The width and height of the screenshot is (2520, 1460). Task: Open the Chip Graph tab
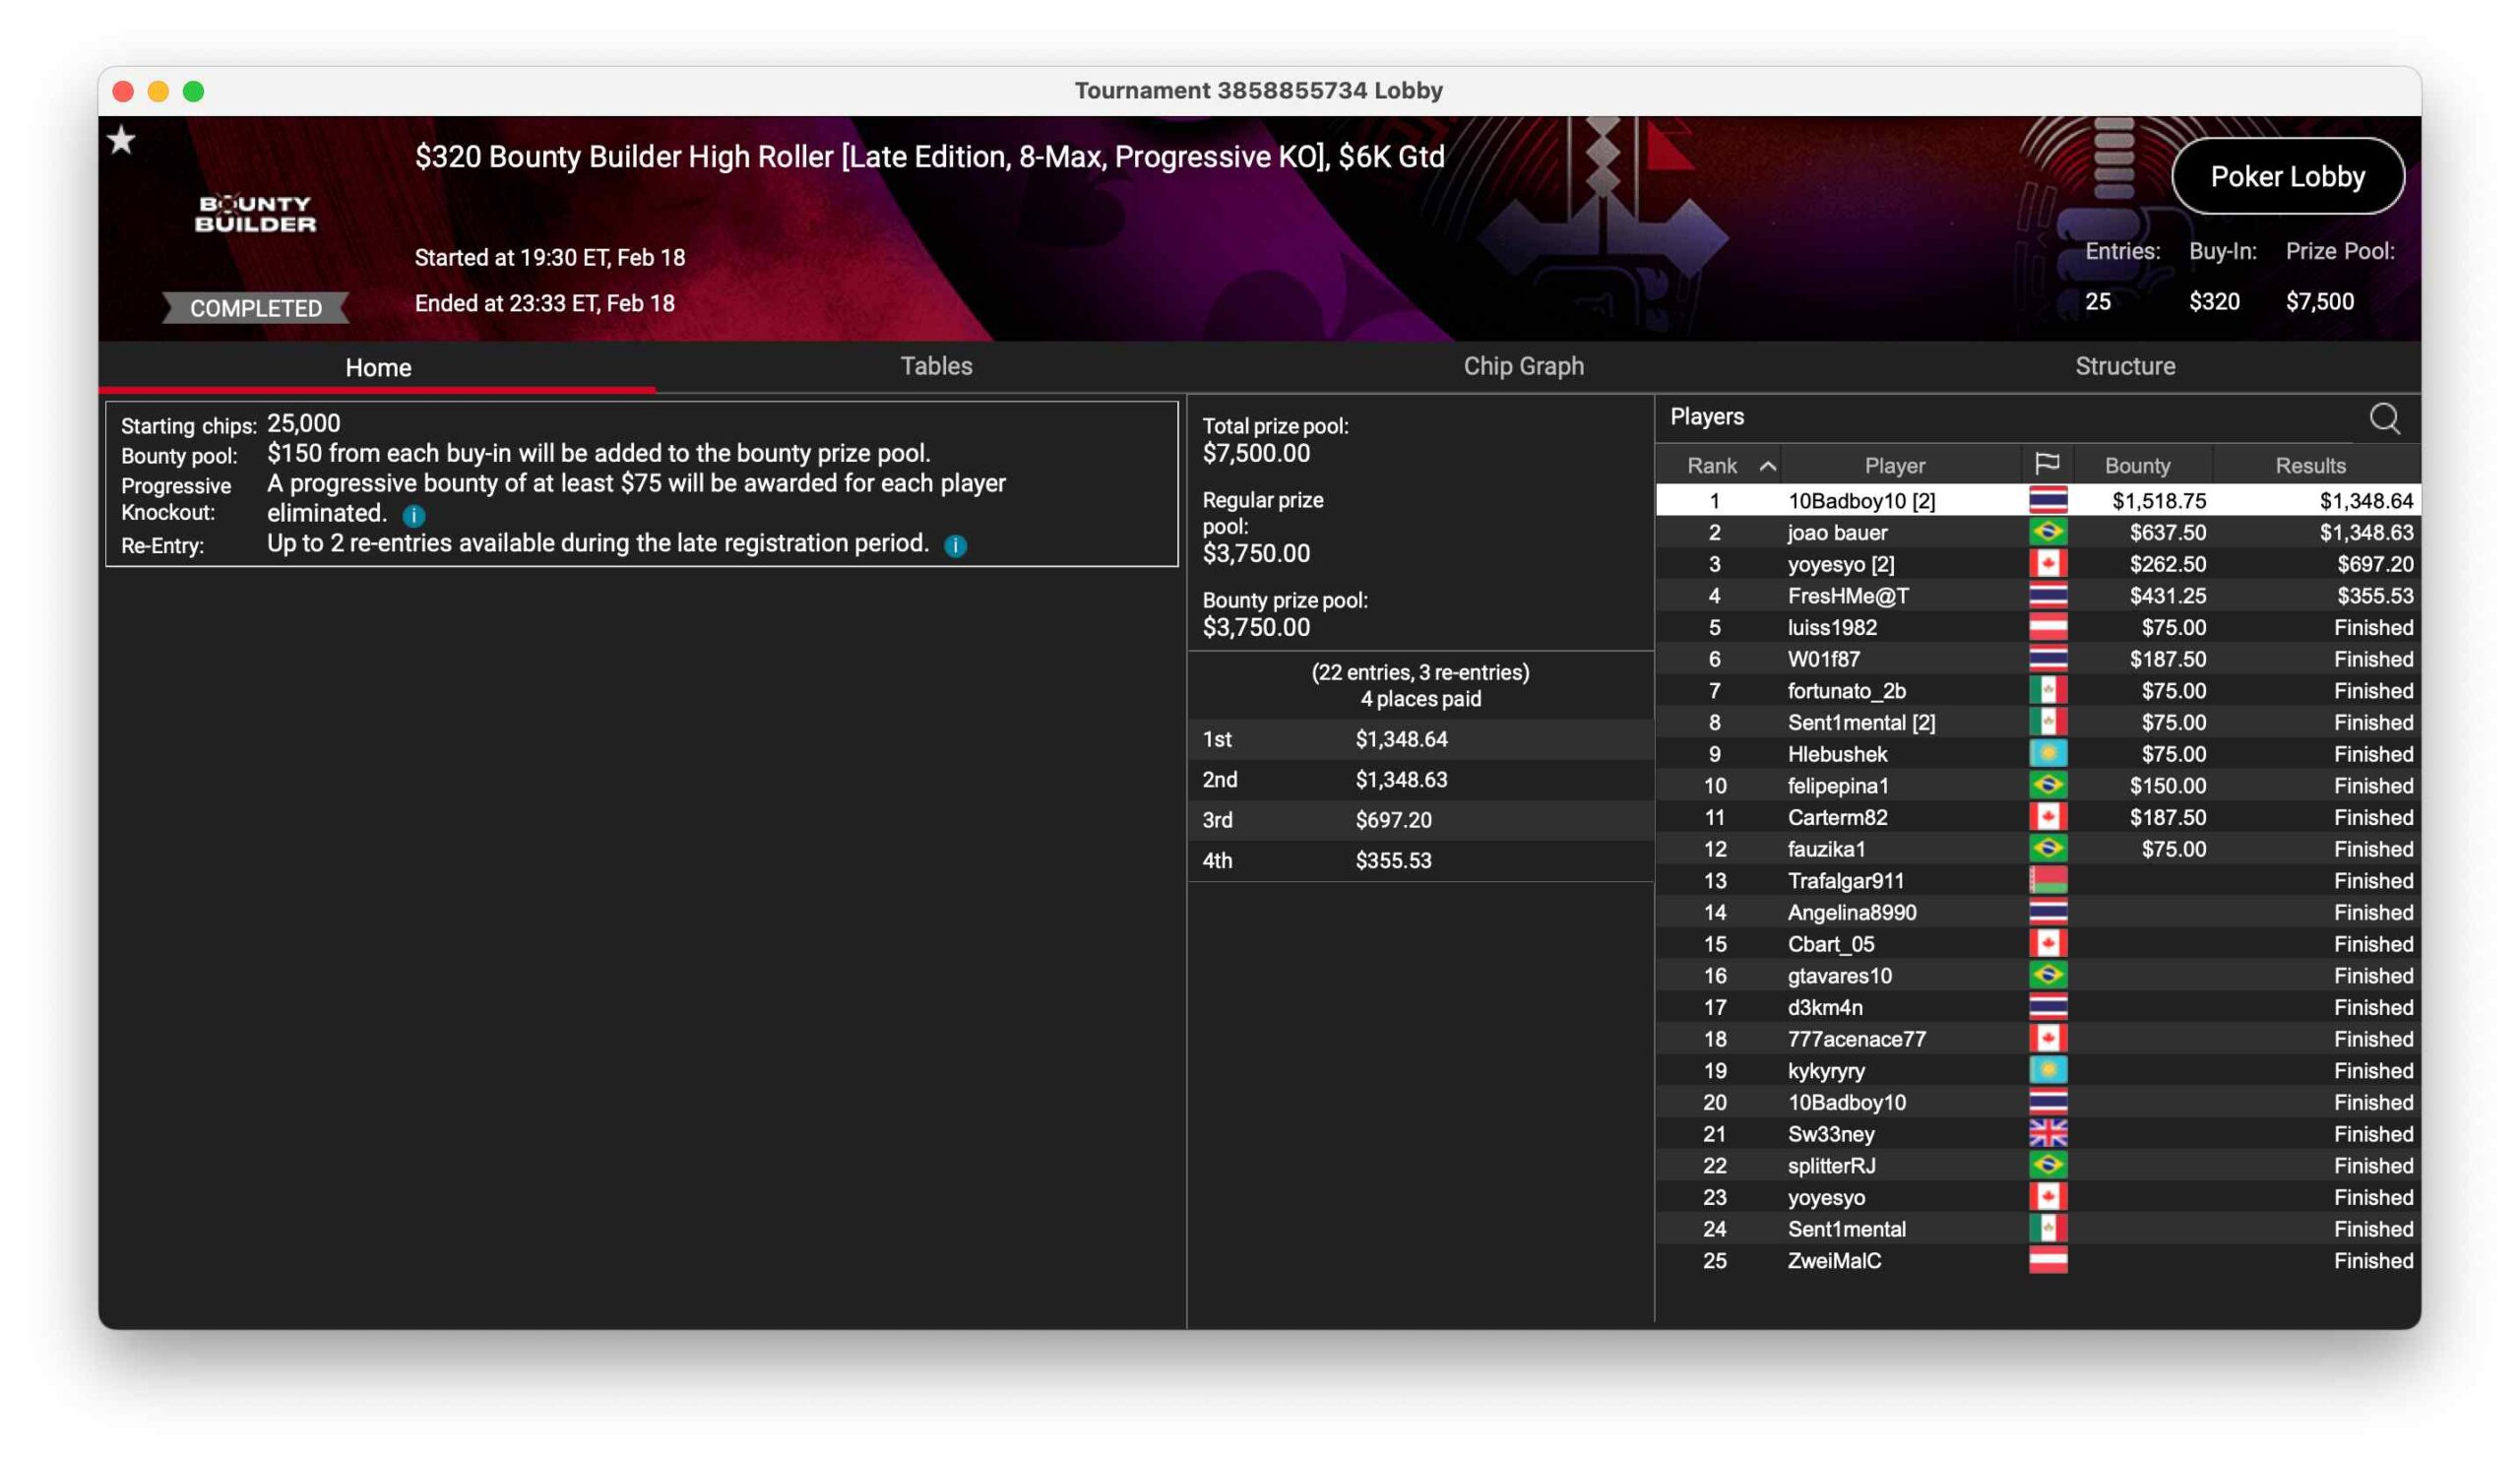click(1523, 366)
